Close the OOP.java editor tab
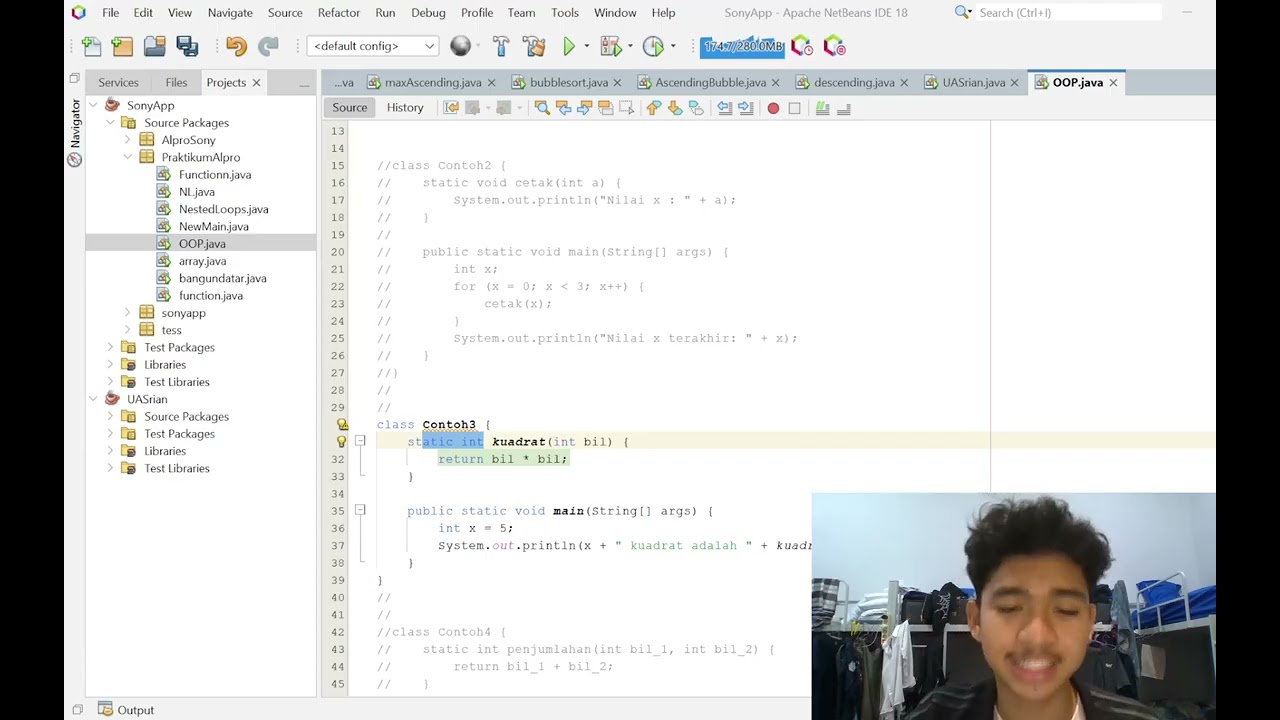 pos(1113,83)
